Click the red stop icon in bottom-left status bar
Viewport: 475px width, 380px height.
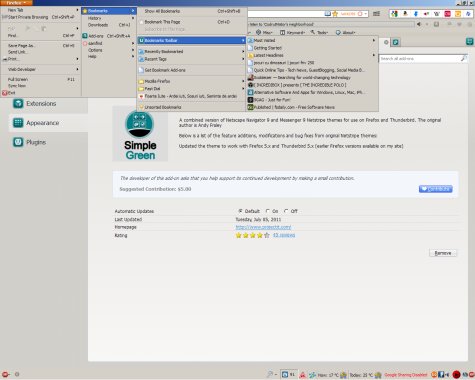[5, 374]
